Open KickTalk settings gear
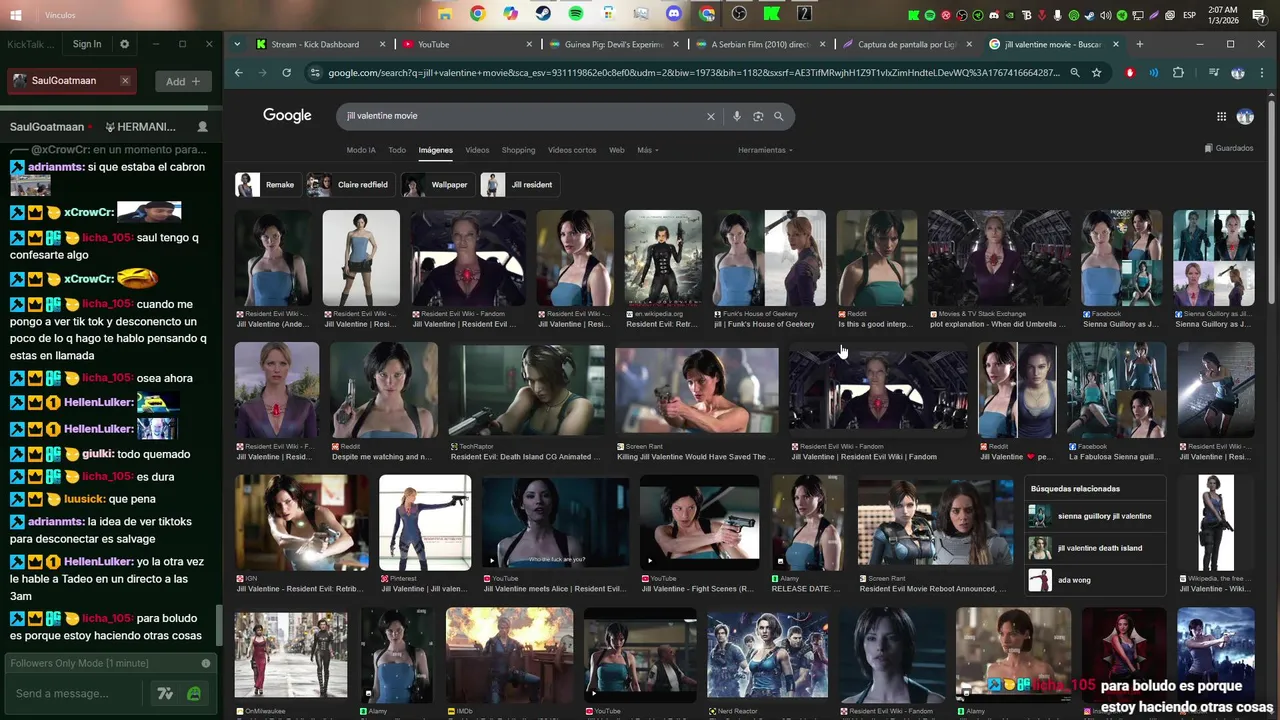This screenshot has width=1280, height=720. coord(124,44)
